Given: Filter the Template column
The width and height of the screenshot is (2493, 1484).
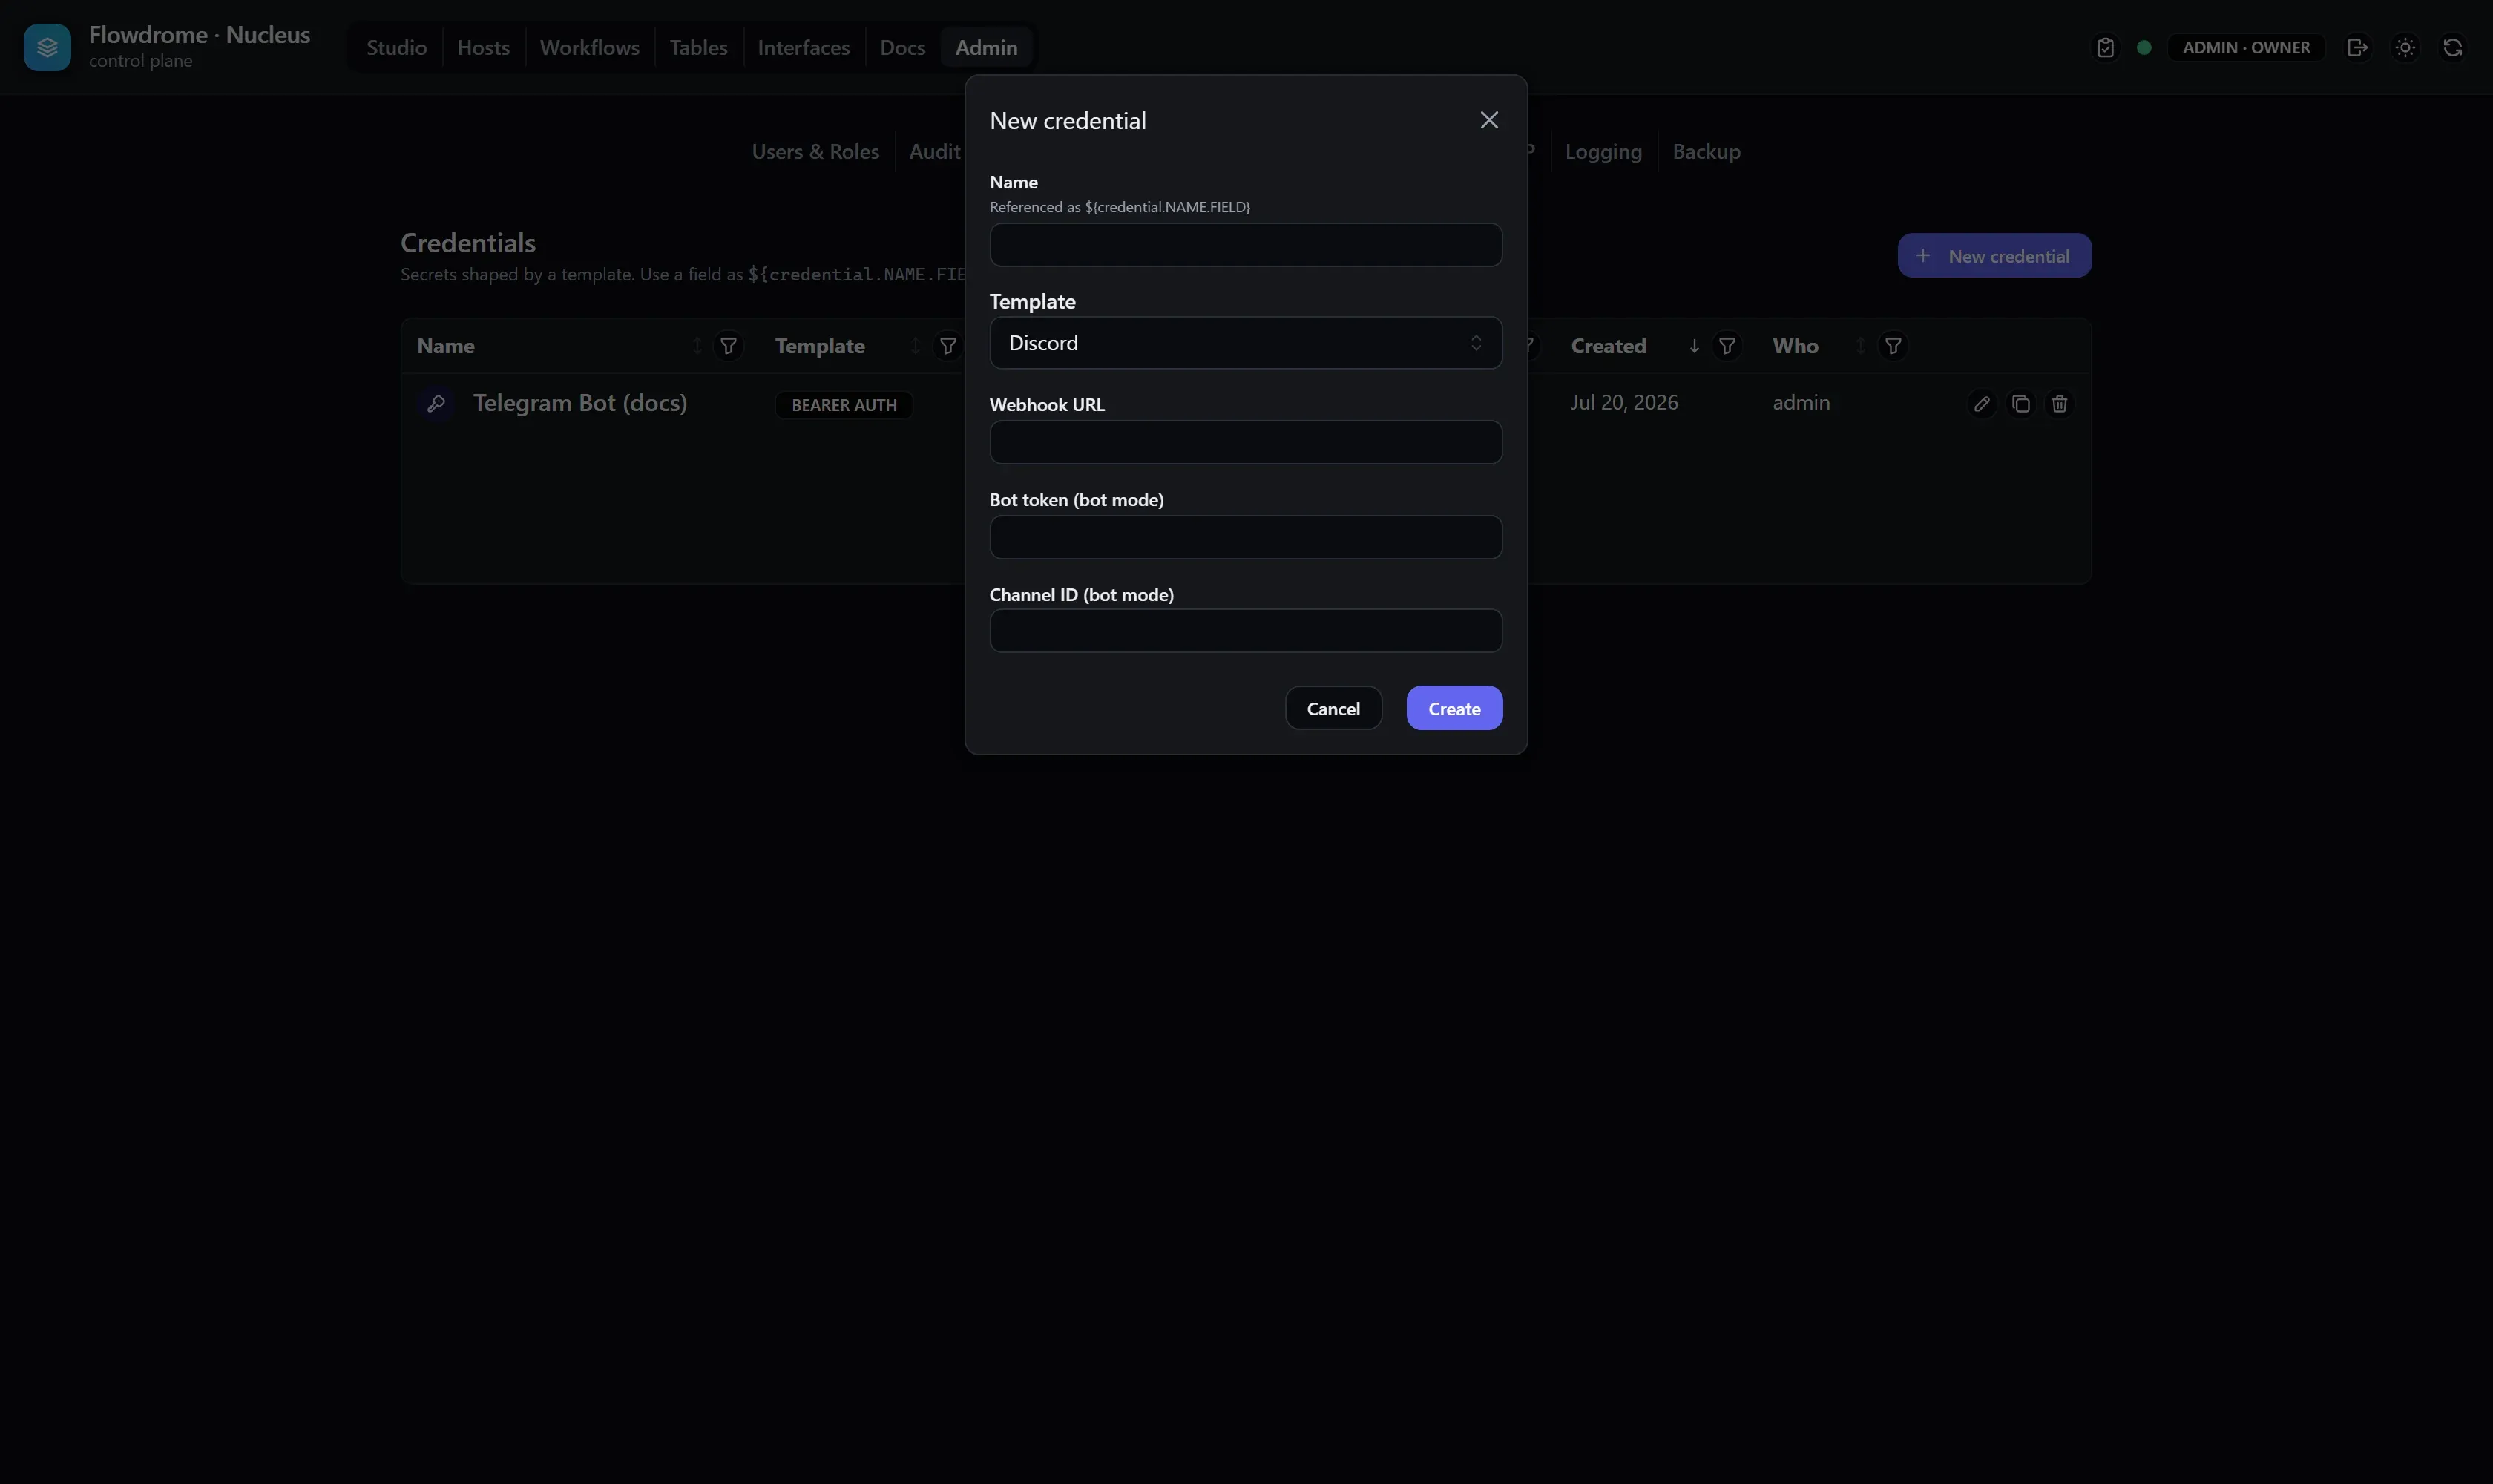Looking at the screenshot, I should (x=947, y=346).
